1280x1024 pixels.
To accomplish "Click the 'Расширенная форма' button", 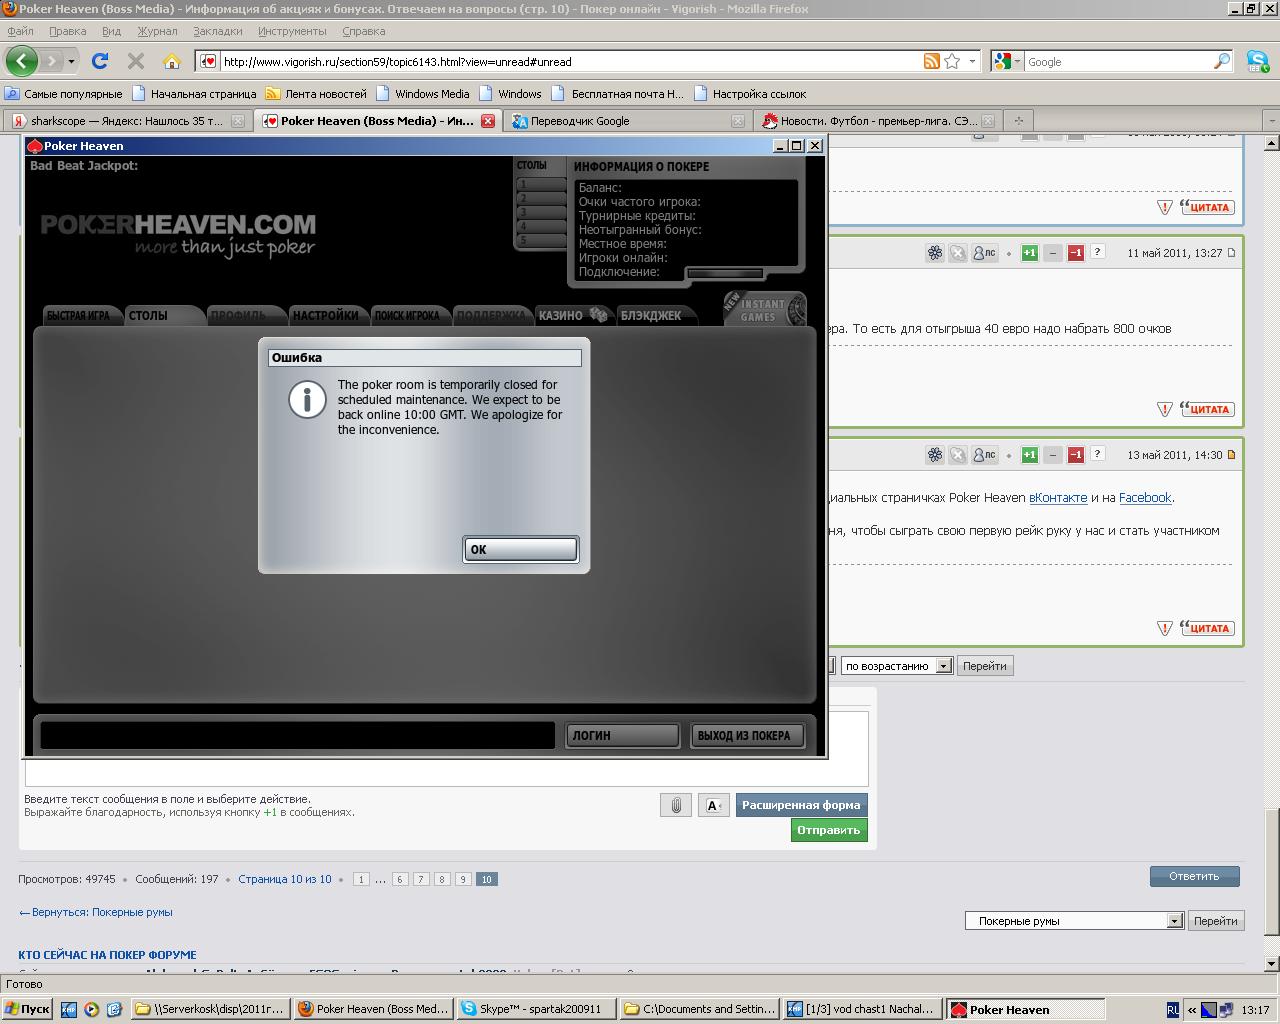I will [x=801, y=805].
